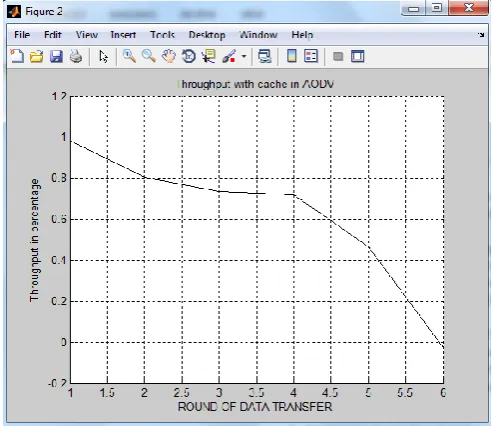Screen dimensions: 493x426
Task: Select the Rotate 3D tool
Action: coord(189,56)
